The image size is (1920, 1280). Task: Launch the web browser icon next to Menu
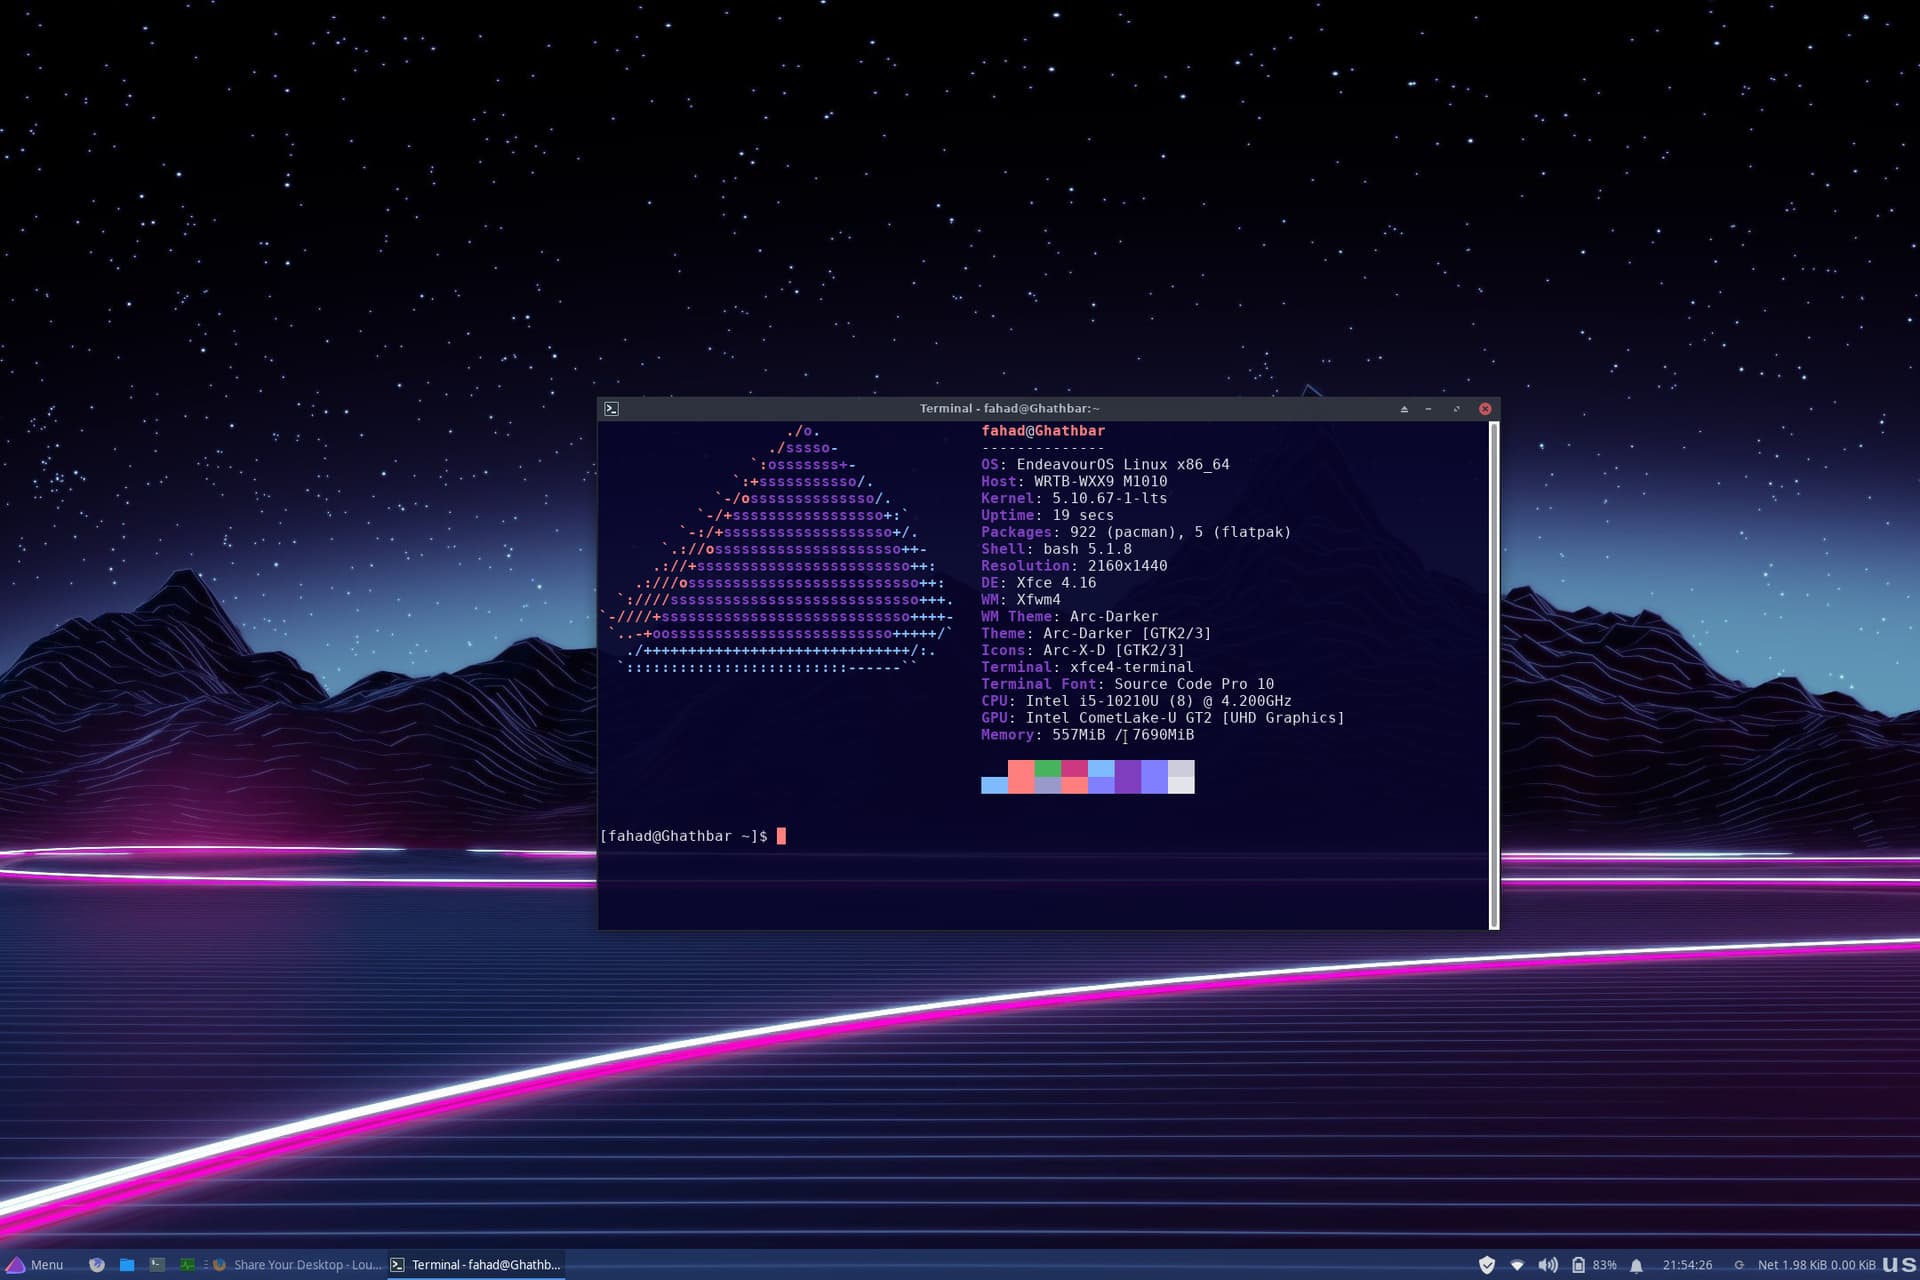coord(97,1264)
